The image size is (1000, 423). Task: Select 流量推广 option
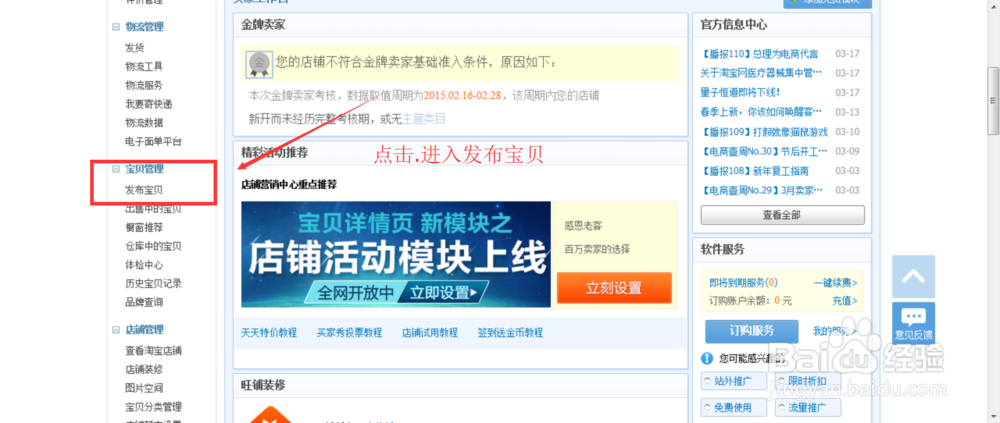pos(808,407)
